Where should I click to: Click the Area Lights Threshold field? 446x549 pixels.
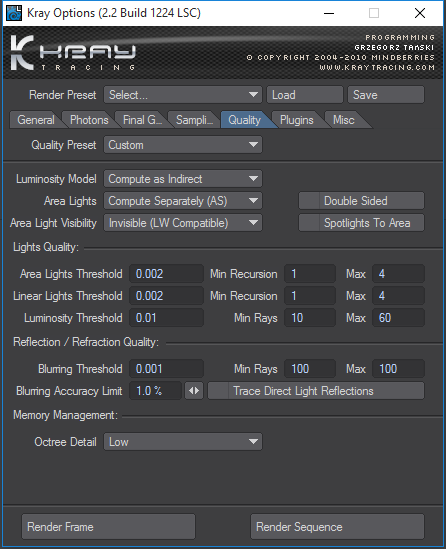(166, 274)
